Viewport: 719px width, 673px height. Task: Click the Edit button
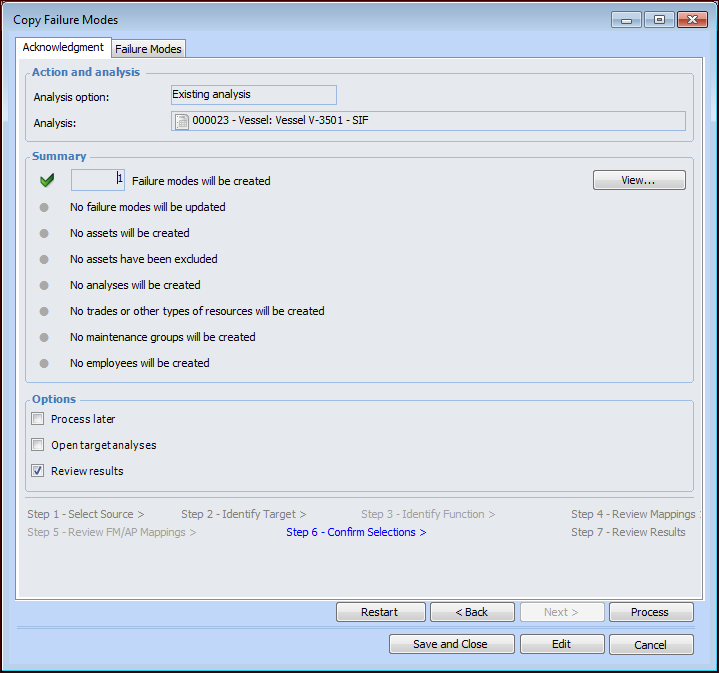pyautogui.click(x=562, y=644)
